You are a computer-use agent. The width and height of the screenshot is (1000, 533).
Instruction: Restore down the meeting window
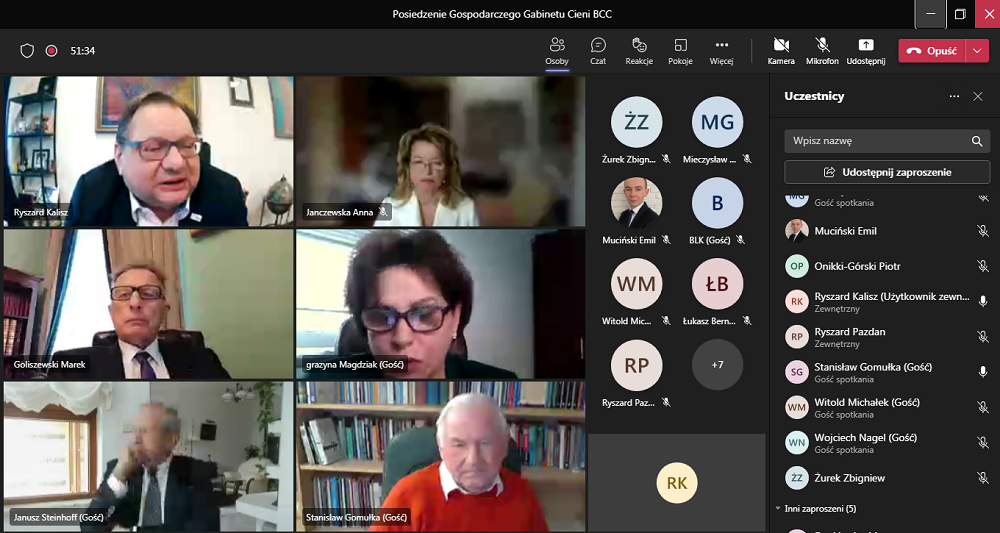click(960, 14)
